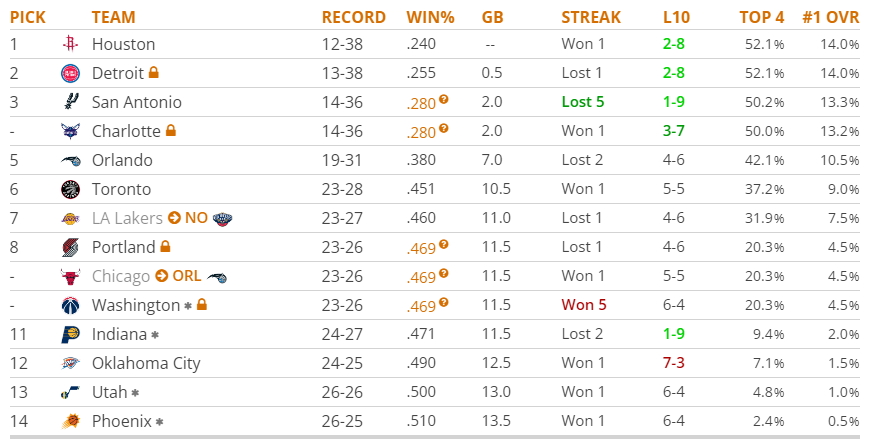This screenshot has height=439, width=875.
Task: Click the lock icon beside Detroit
Action: [x=153, y=72]
